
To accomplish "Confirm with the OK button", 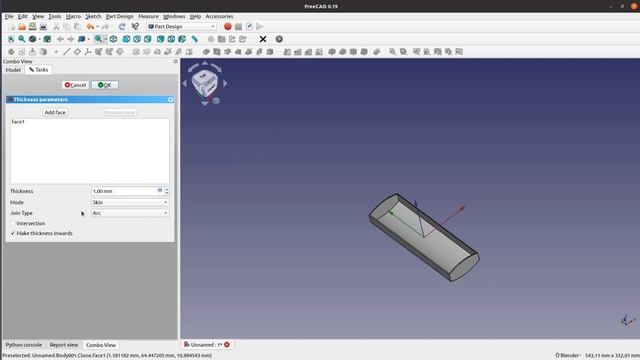I will tap(104, 85).
